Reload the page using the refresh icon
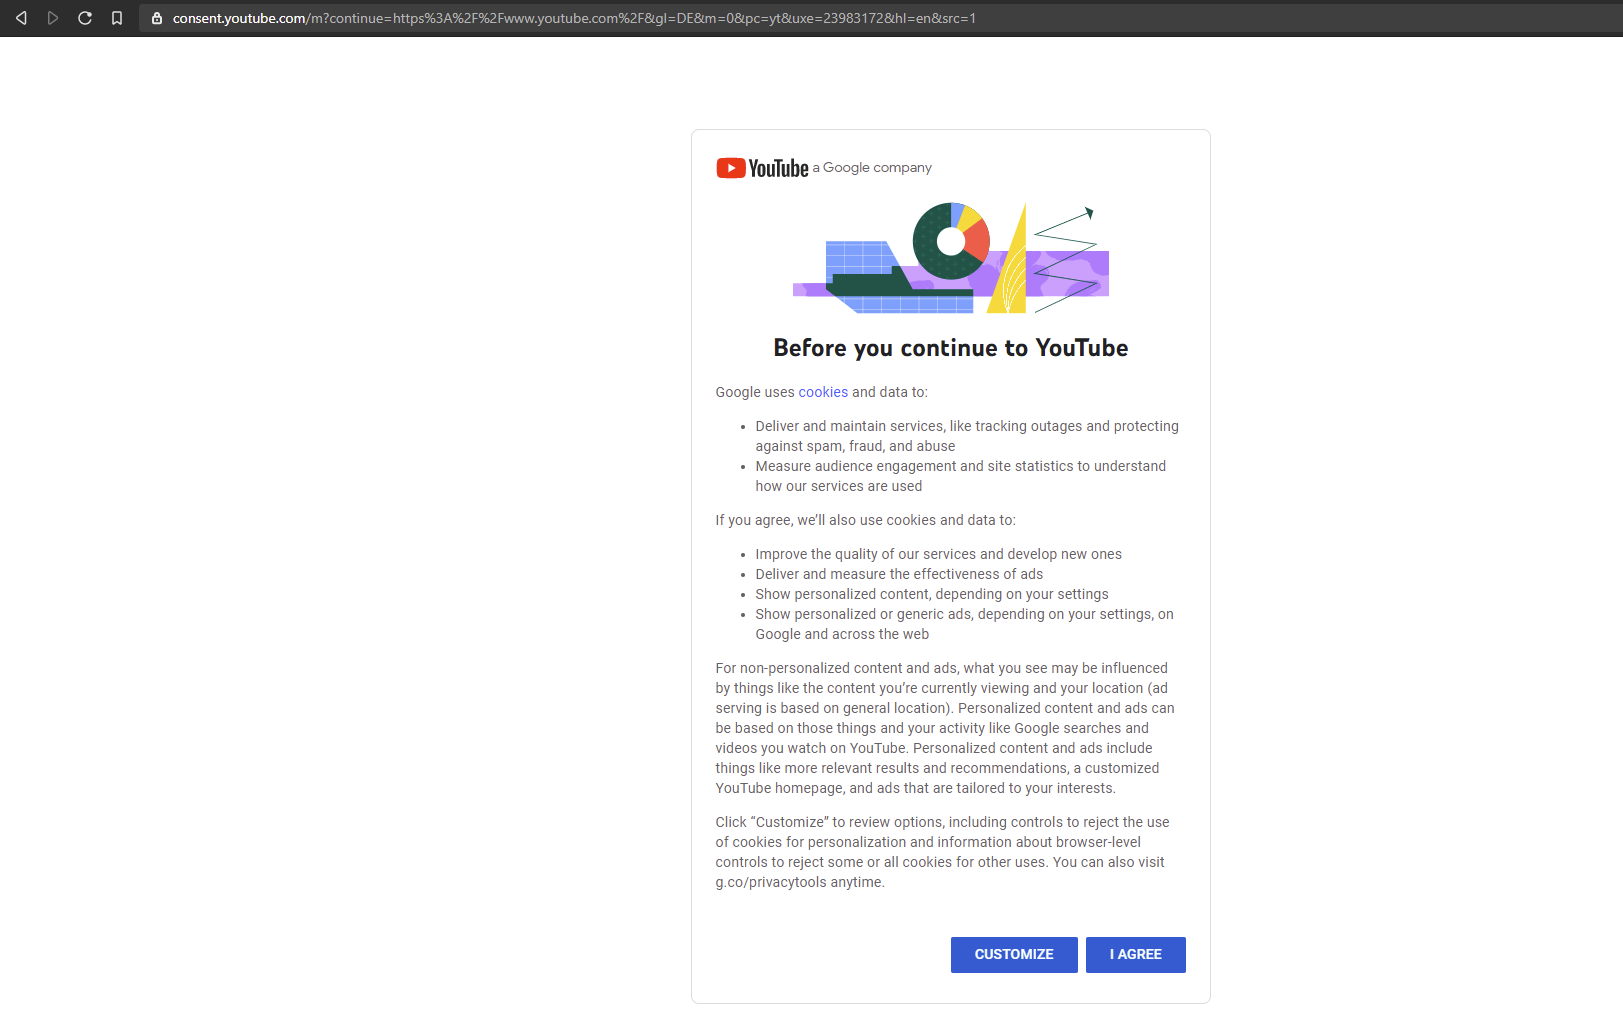 84,17
